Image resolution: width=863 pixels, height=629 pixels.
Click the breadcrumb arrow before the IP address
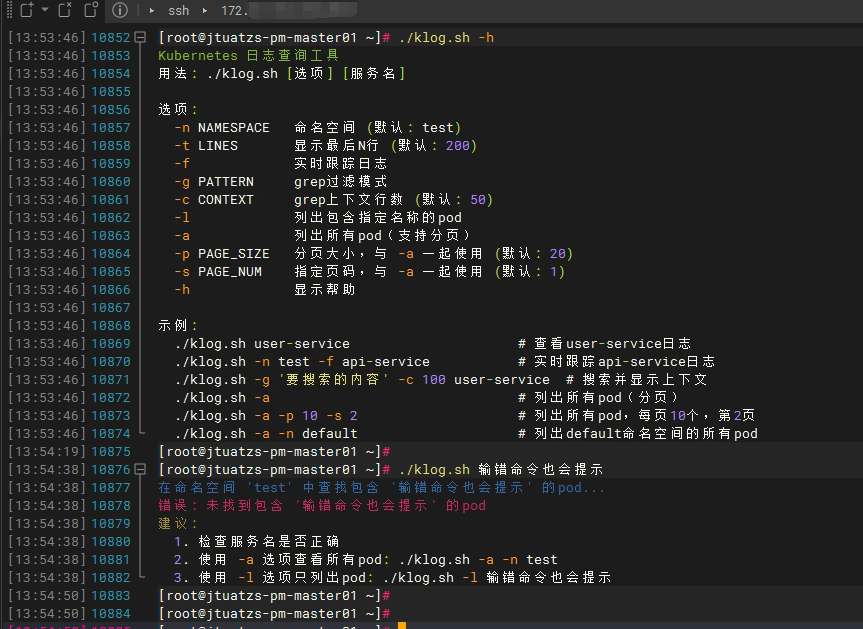[x=206, y=11]
